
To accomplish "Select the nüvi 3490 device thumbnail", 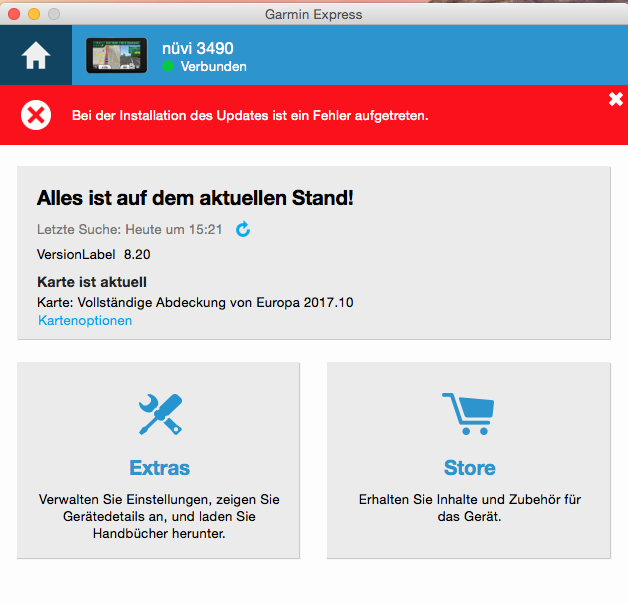I will 116,56.
